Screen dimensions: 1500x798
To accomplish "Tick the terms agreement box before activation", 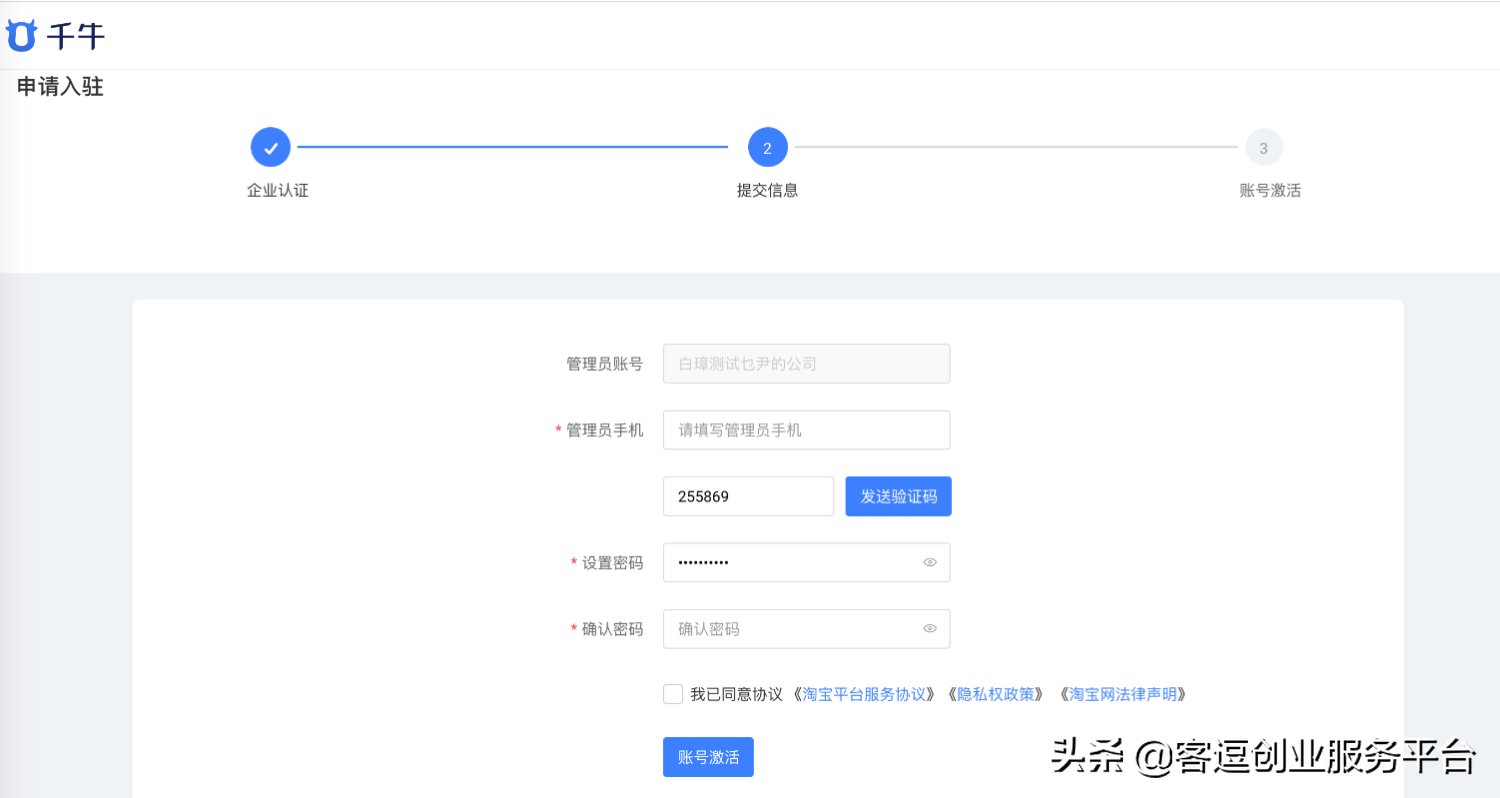I will click(672, 692).
